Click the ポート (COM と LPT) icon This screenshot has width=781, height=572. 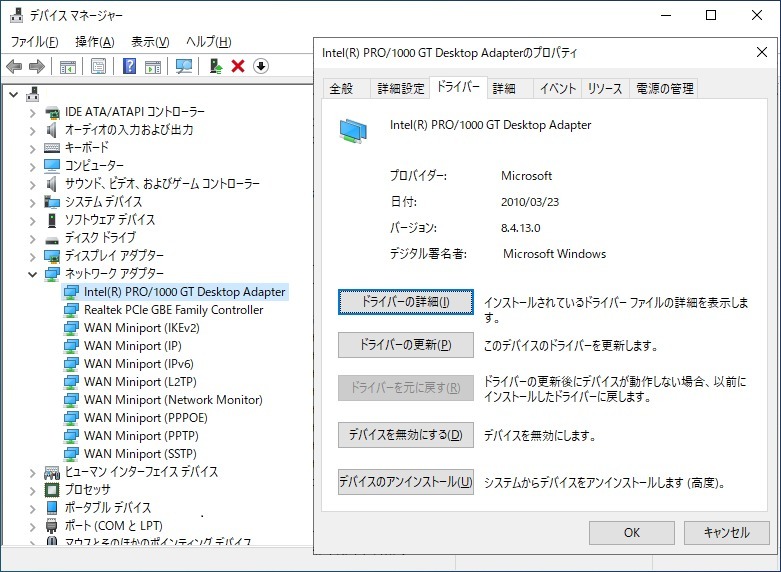52,526
